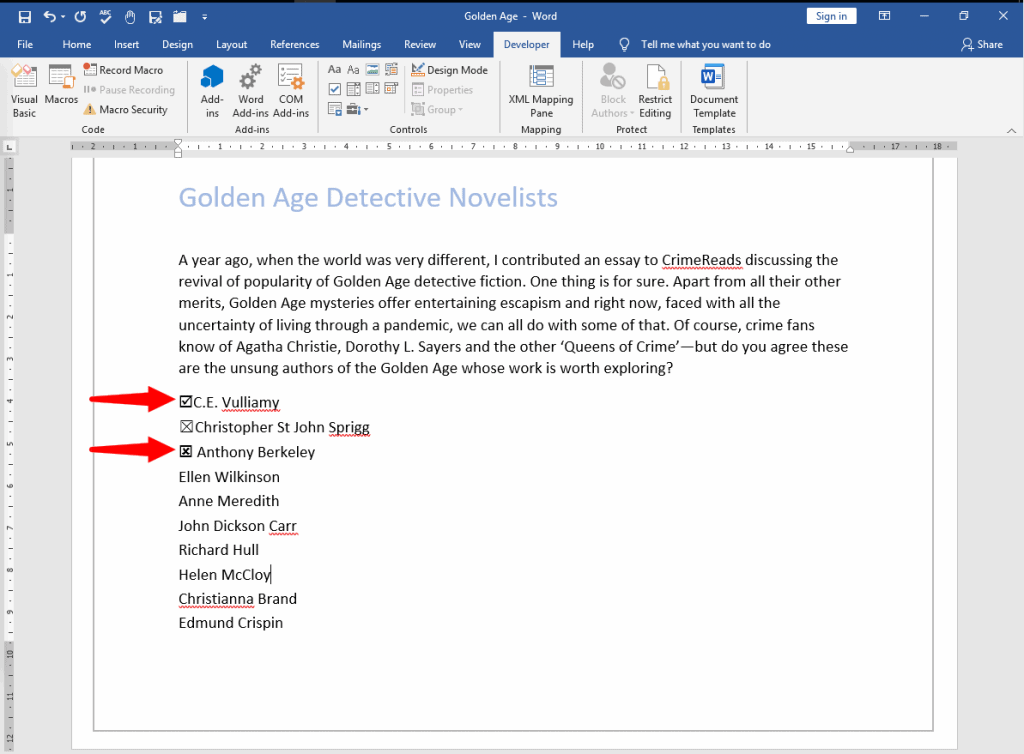The height and width of the screenshot is (754, 1024).
Task: Expand the Group controls dropdown
Action: (x=437, y=110)
